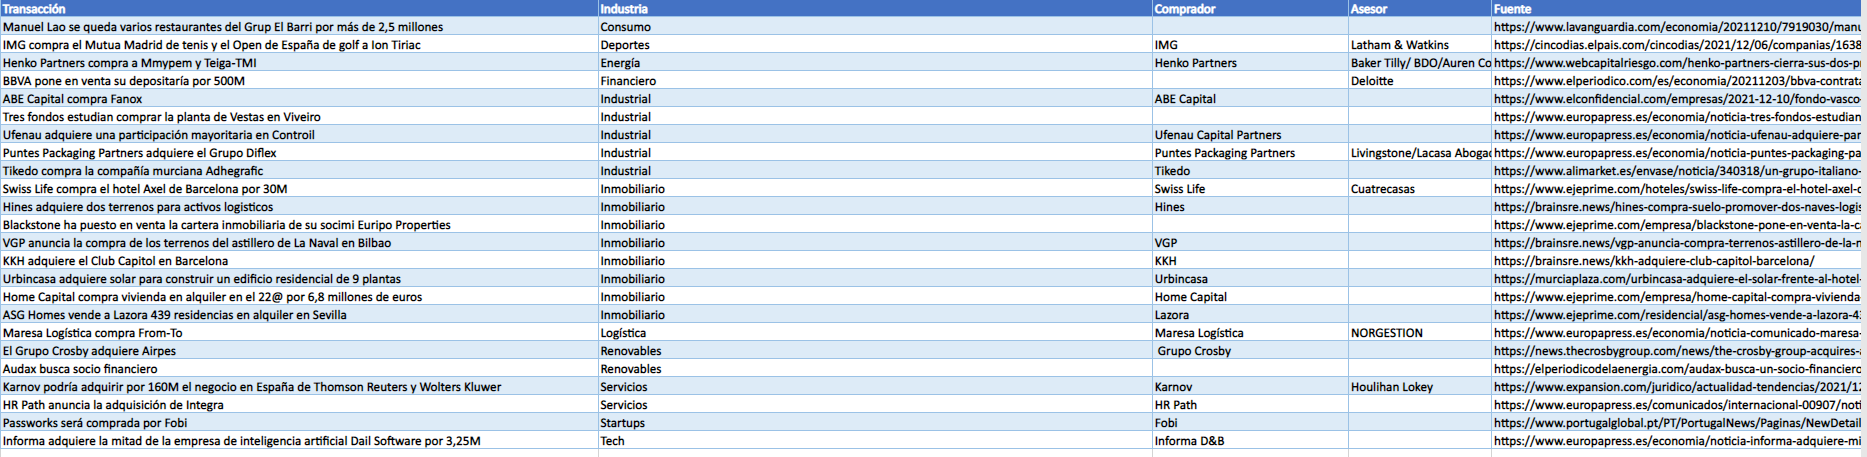Viewport: 1867px width, 457px height.
Task: Select the 'Deportes' industry cell
Action: click(875, 45)
